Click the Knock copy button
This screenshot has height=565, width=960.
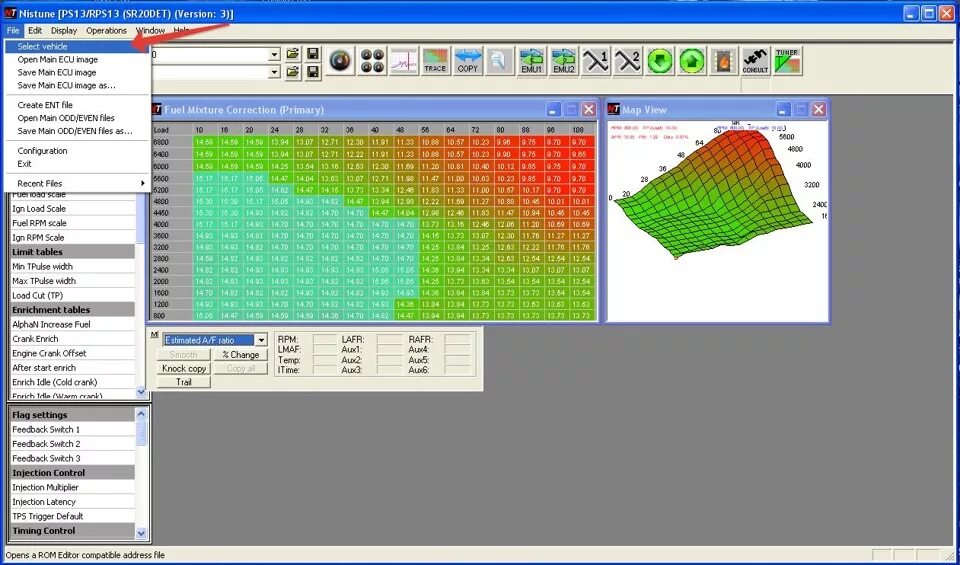tap(184, 369)
